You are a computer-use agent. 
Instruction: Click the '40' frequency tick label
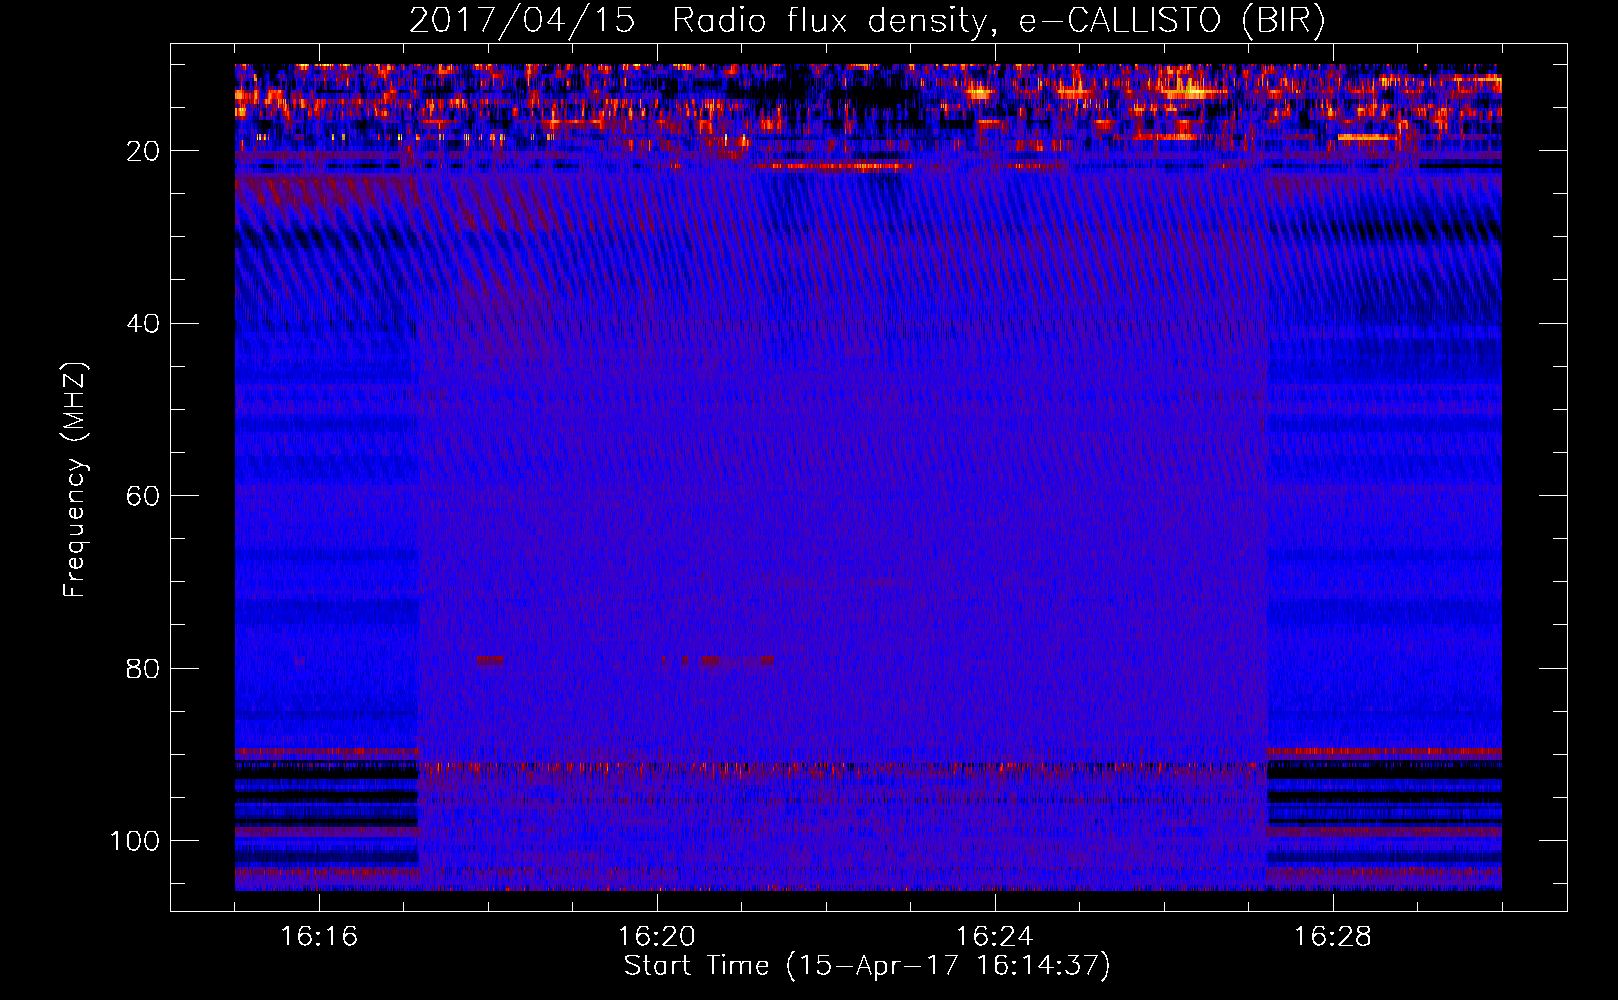[144, 324]
